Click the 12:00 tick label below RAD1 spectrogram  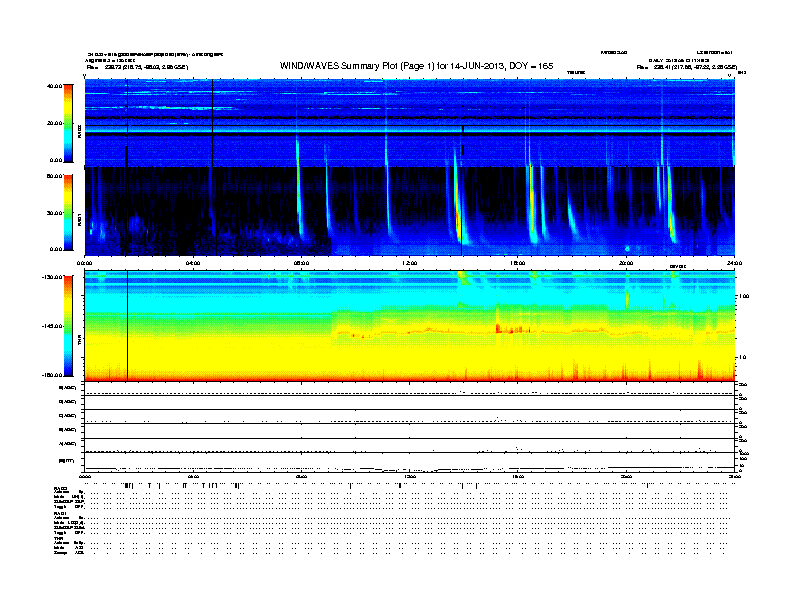tap(410, 263)
